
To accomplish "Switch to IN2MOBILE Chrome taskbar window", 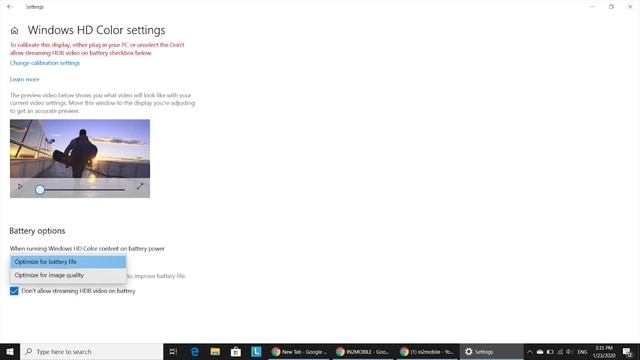I will click(364, 351).
